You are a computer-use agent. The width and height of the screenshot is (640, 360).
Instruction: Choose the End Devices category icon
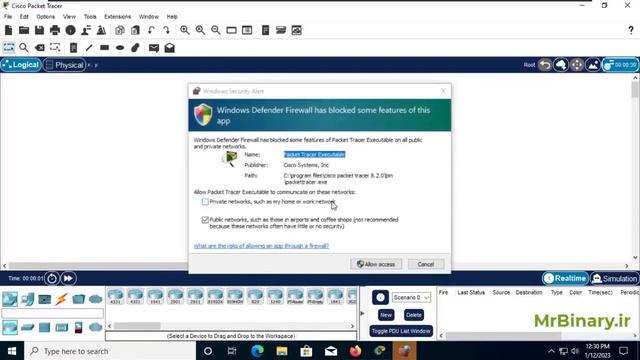(27, 299)
